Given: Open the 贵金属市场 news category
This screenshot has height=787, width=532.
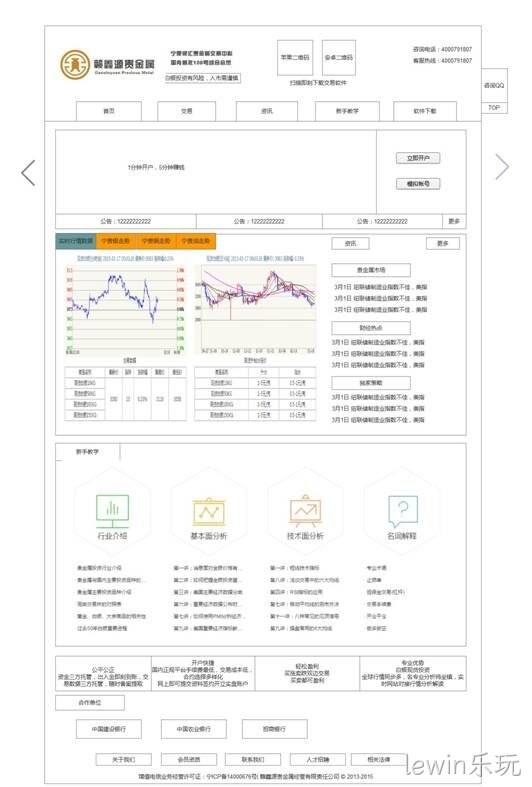Looking at the screenshot, I should point(371,270).
